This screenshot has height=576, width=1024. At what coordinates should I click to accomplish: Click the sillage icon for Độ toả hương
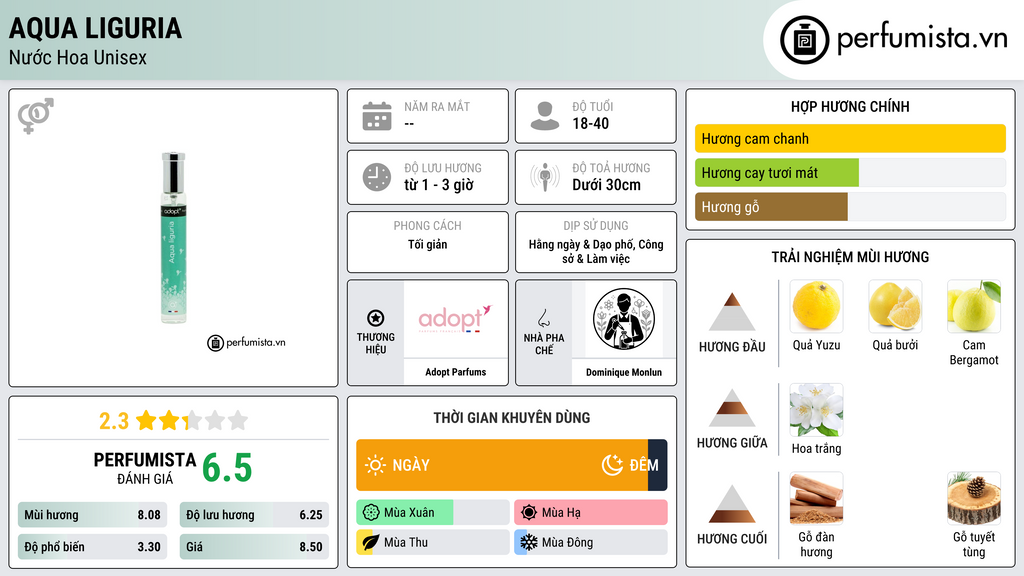545,177
